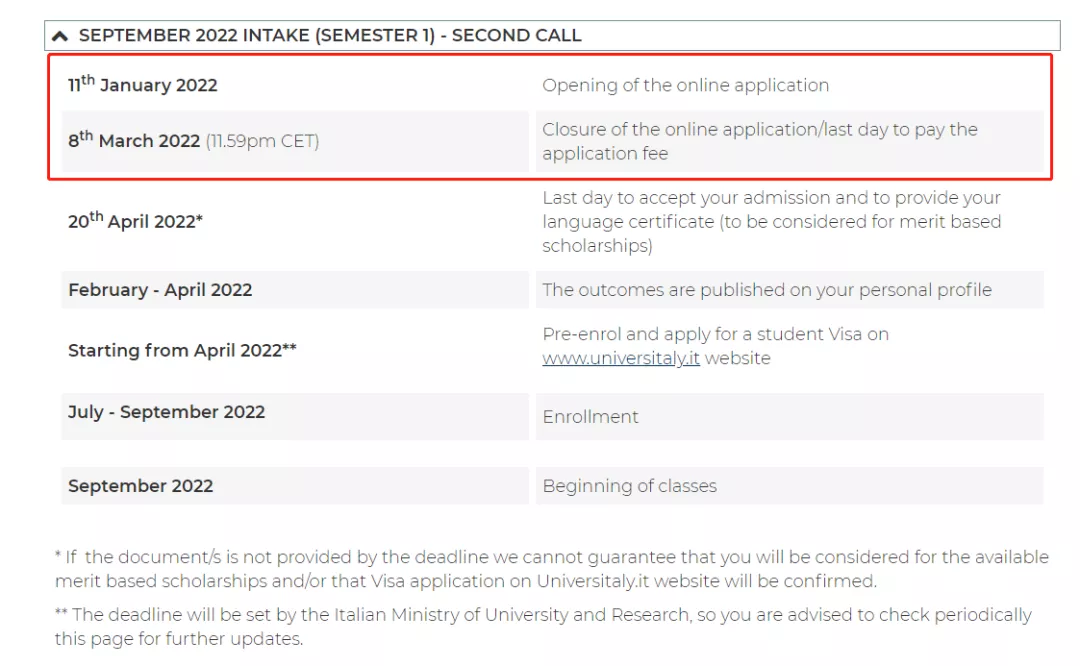Click the 8th March 2022 date

point(134,141)
